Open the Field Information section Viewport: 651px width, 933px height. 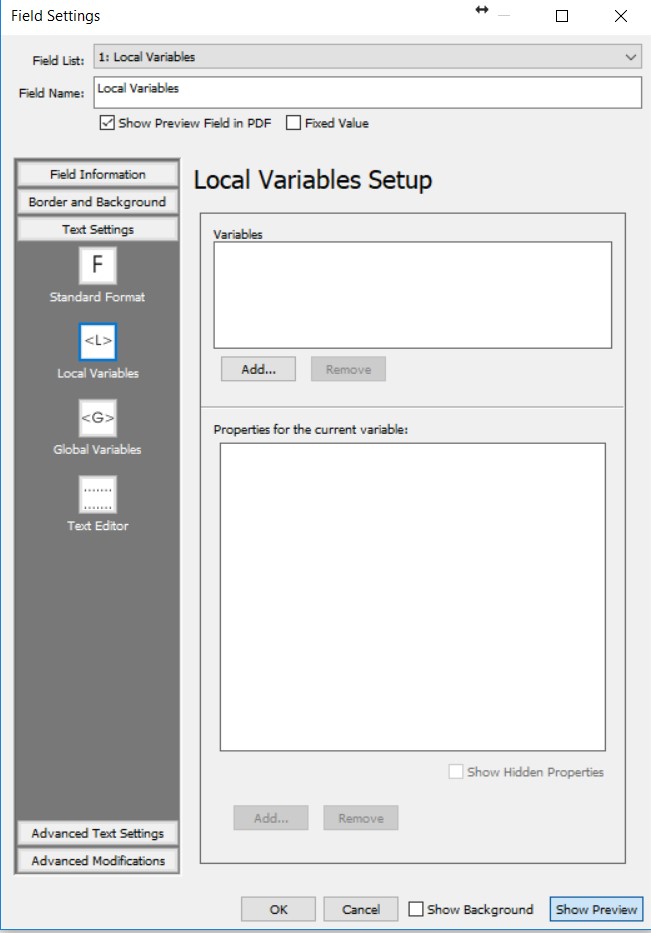(97, 174)
